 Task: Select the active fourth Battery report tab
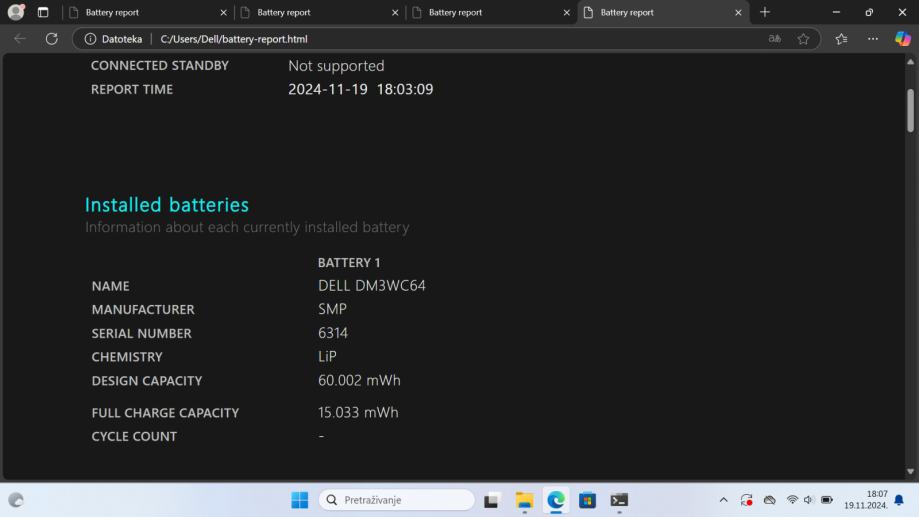[662, 12]
